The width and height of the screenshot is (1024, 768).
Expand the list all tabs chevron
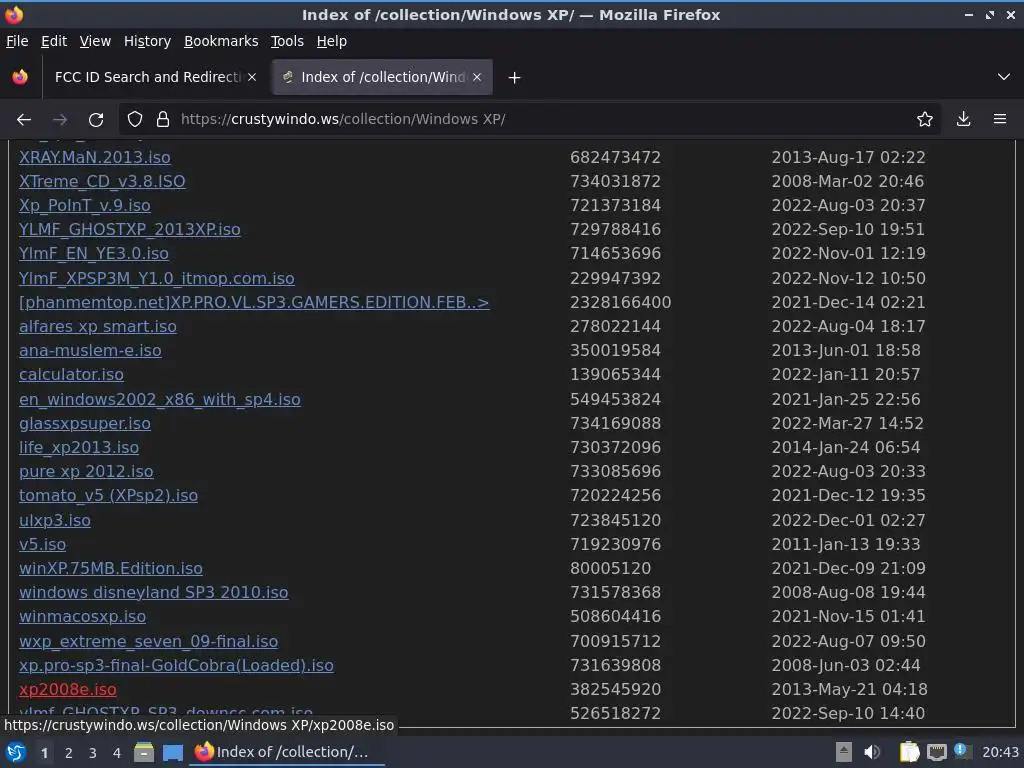1004,77
